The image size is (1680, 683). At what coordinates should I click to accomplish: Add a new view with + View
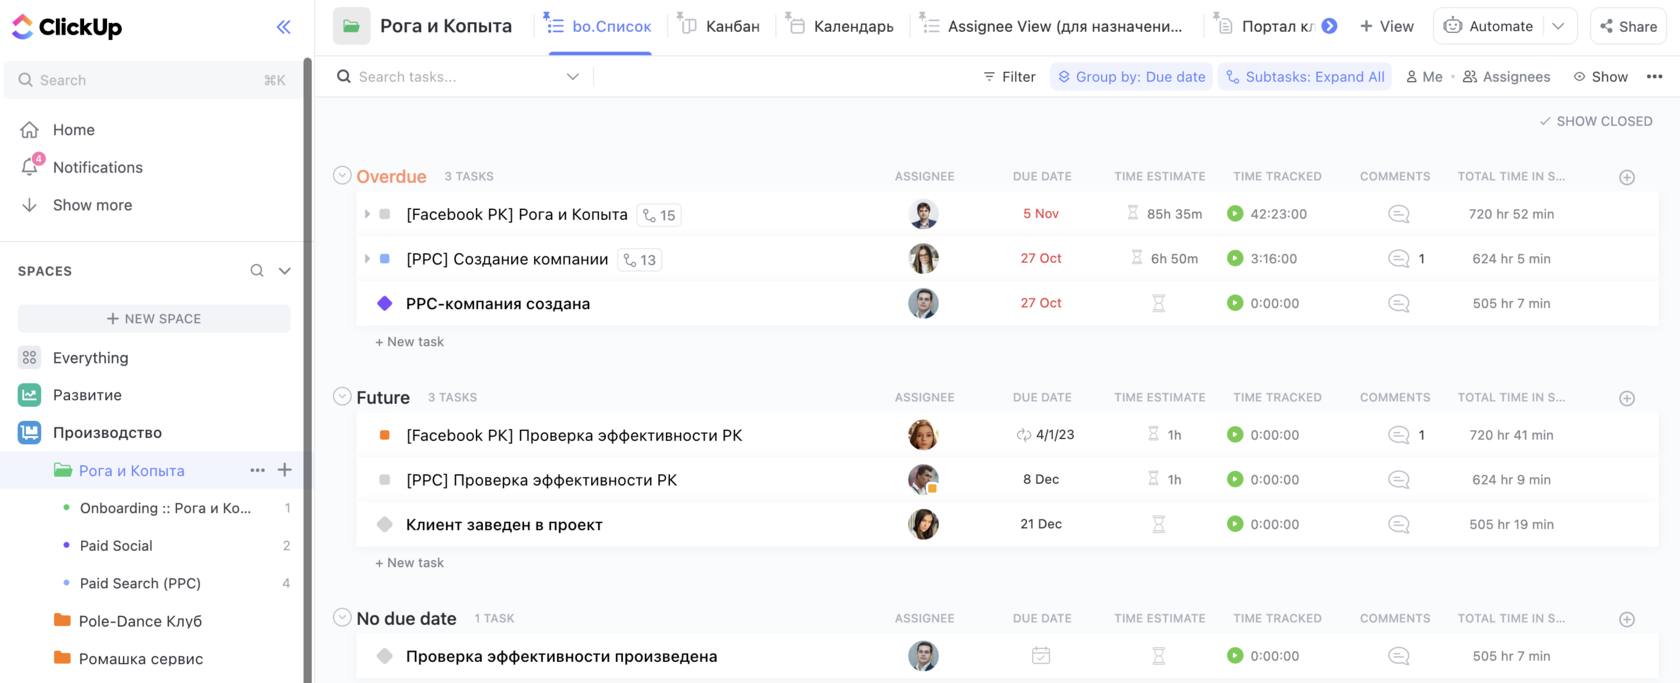pos(1387,27)
